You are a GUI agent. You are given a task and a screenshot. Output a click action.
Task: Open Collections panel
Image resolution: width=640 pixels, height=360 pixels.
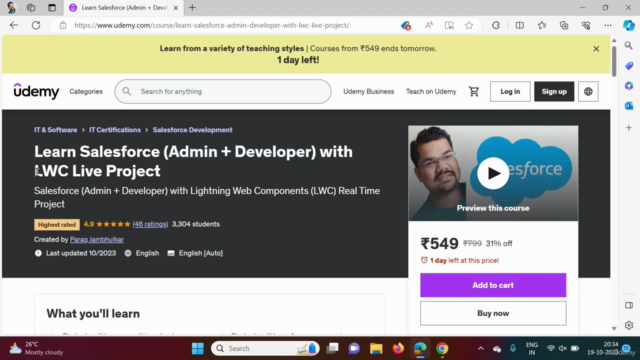pyautogui.click(x=564, y=25)
